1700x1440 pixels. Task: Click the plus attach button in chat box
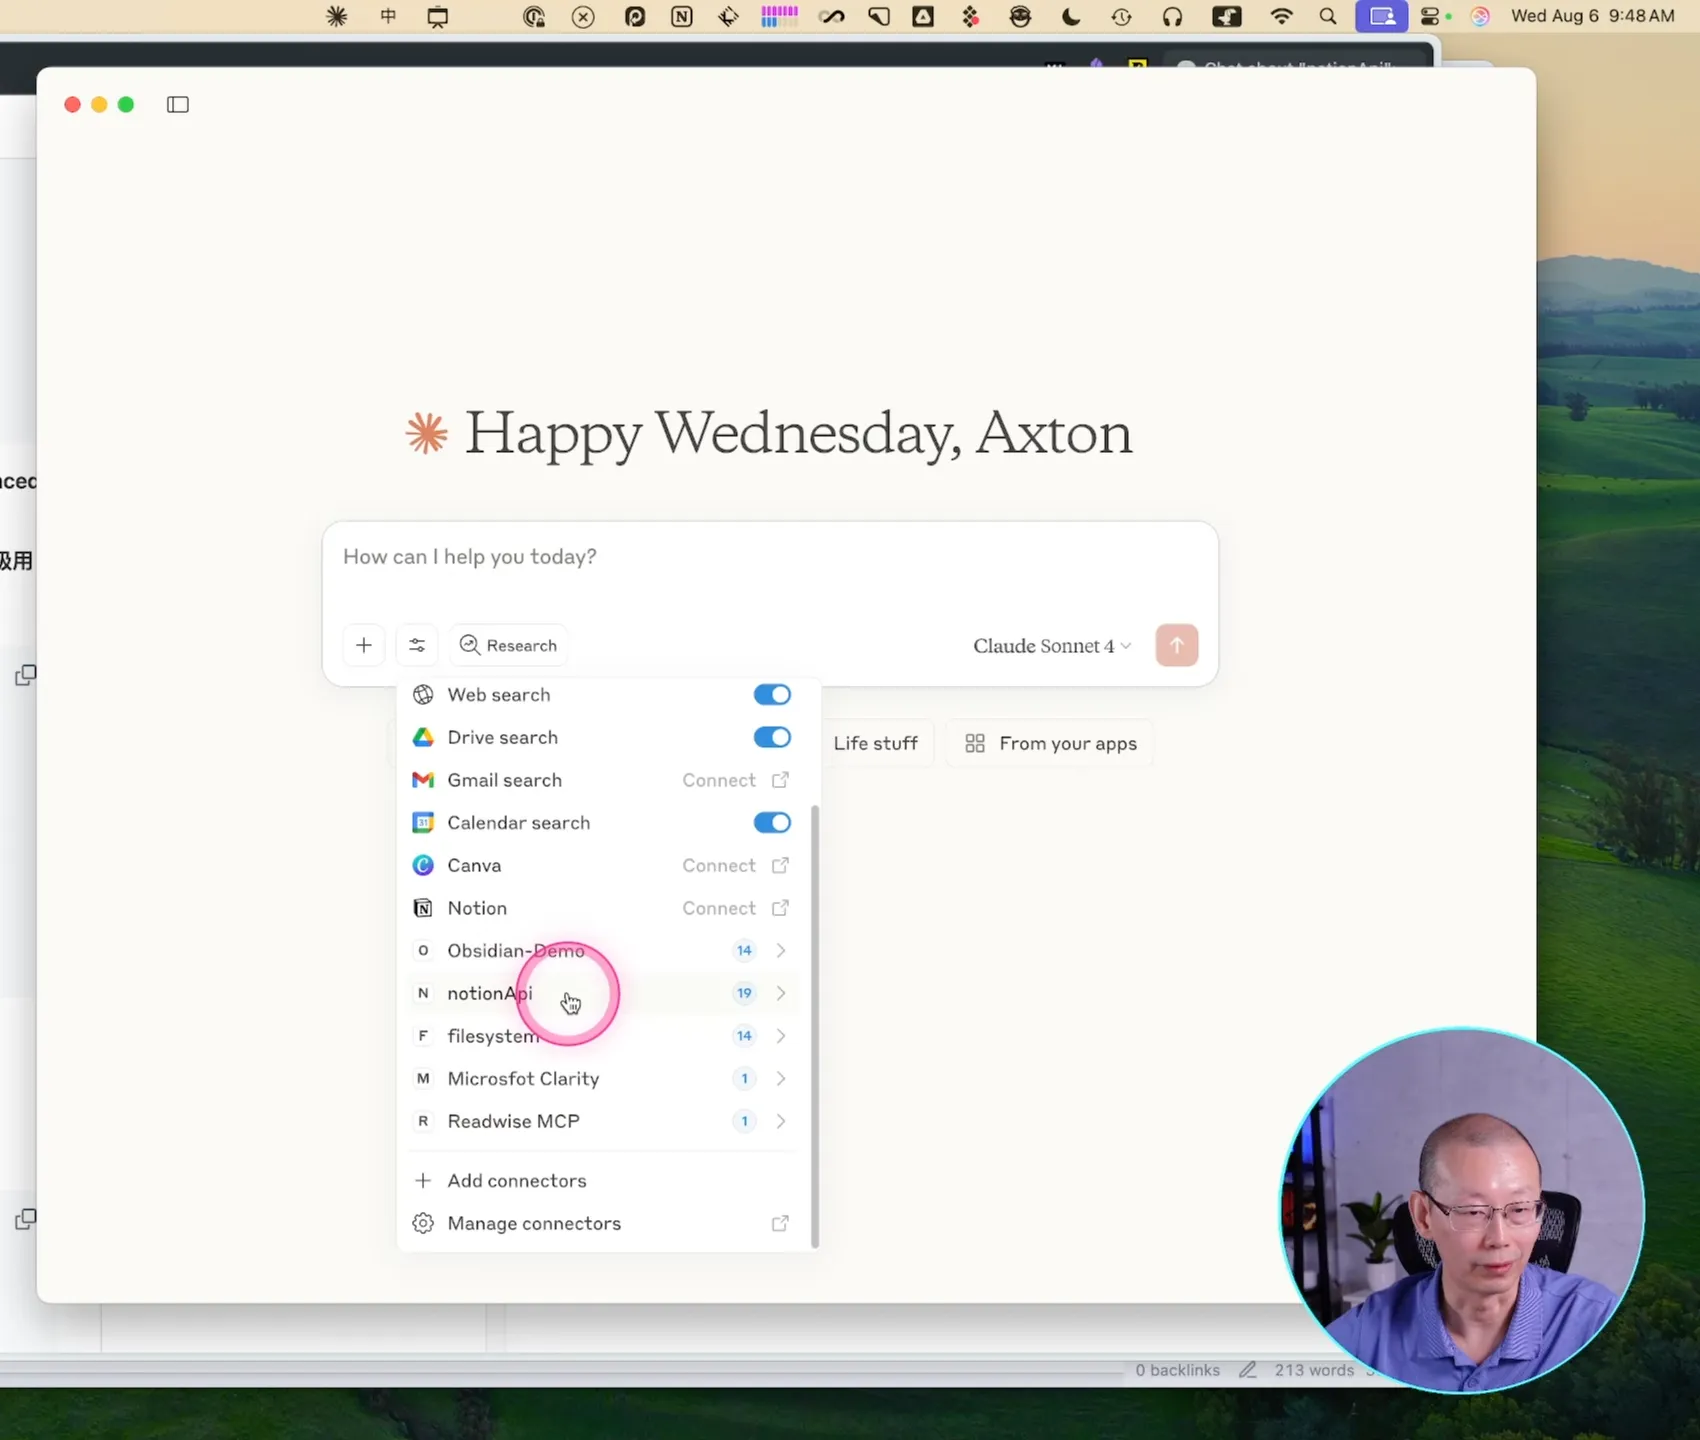click(x=364, y=645)
